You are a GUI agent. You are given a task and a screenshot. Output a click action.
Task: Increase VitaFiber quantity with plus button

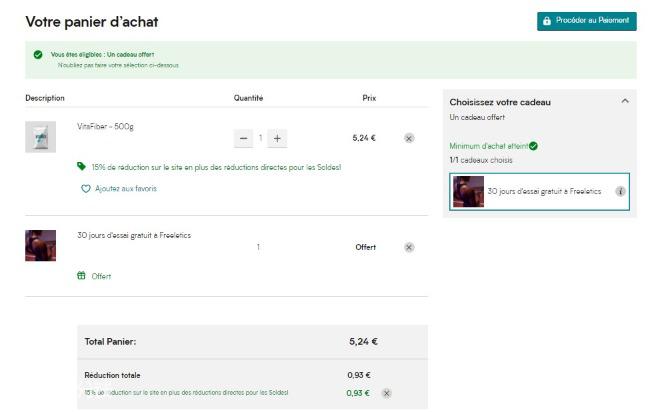277,138
